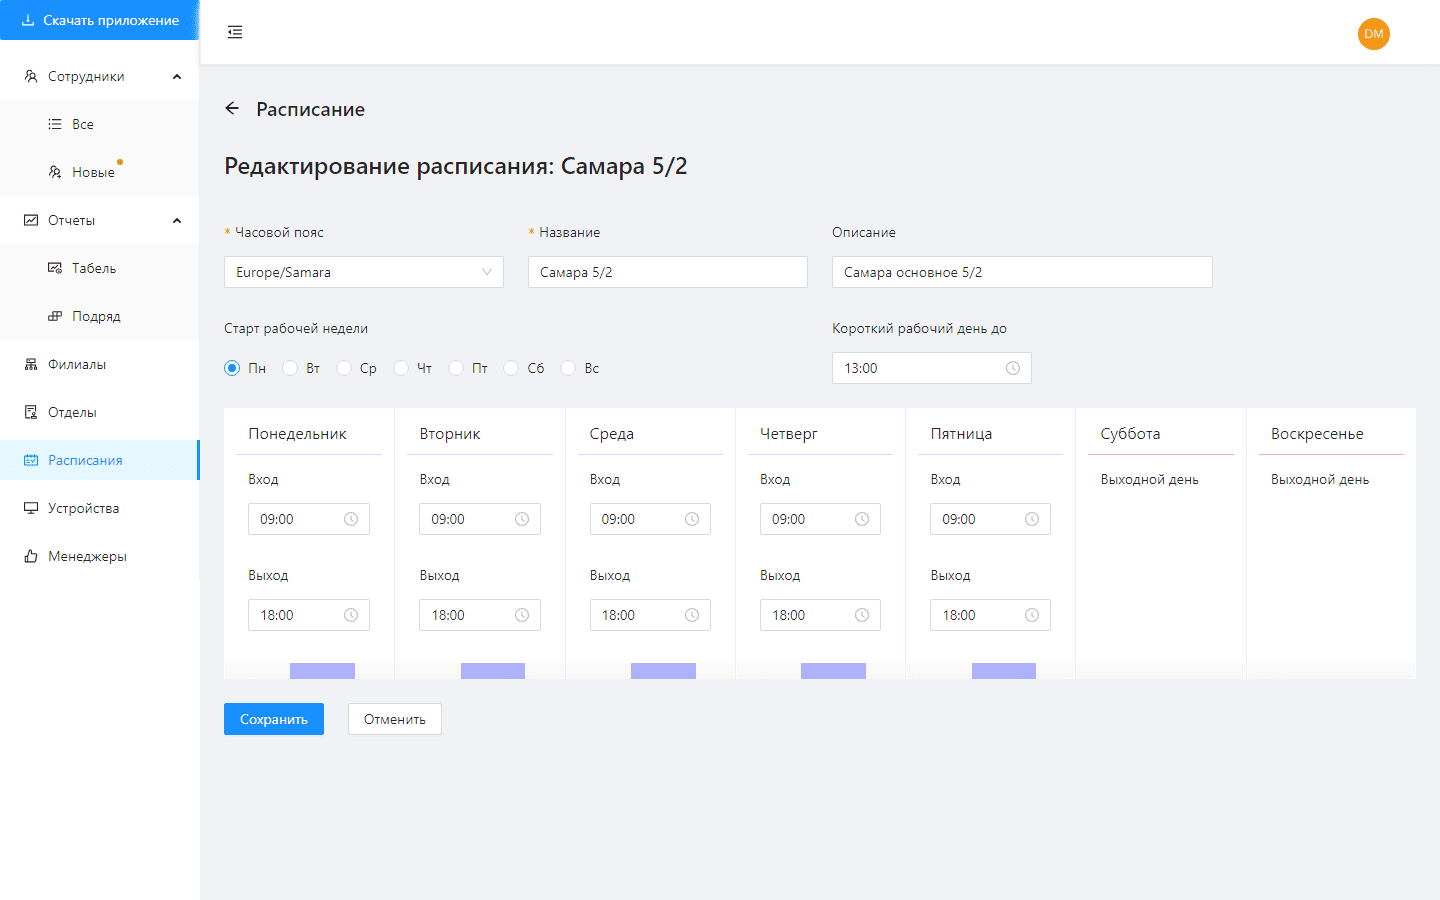The width and height of the screenshot is (1440, 900).
Task: Click Скачать приложение button
Action: (100, 20)
